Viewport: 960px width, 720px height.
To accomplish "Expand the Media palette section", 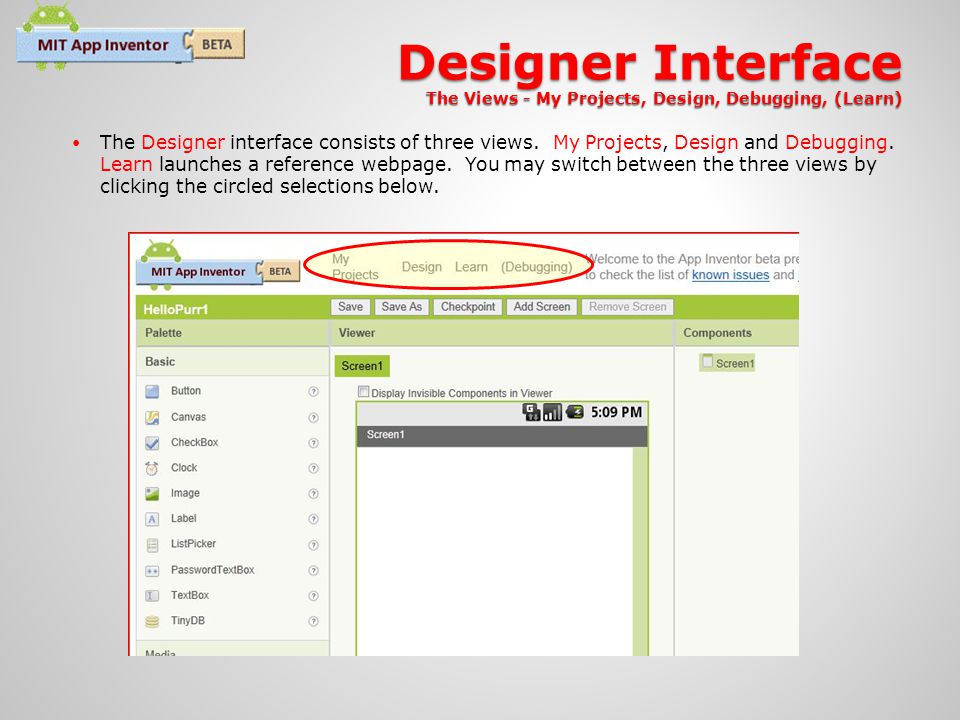I will coord(233,650).
